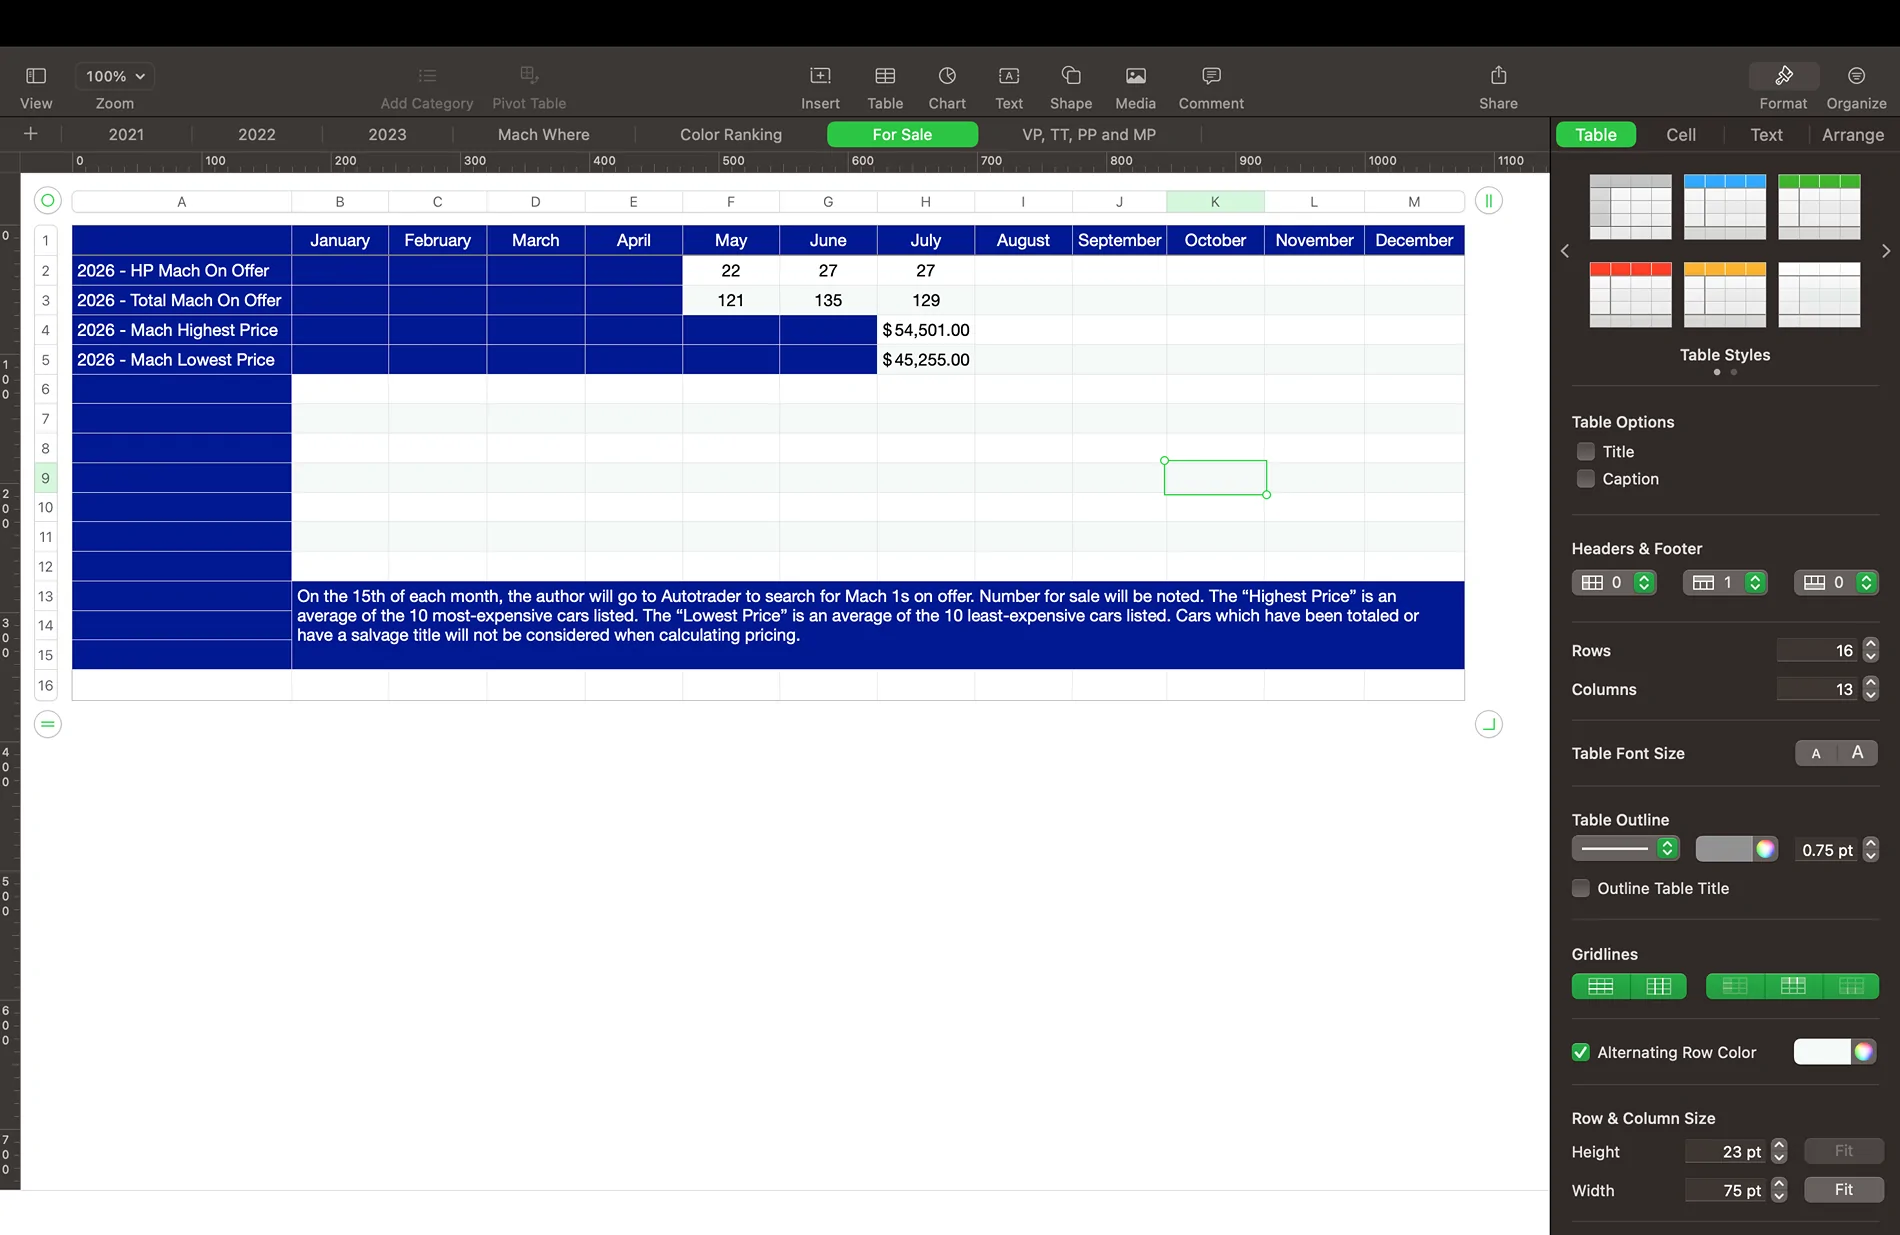Screen dimensions: 1900x1235
Task: Select cell containing $54,501.00
Action: (926, 330)
